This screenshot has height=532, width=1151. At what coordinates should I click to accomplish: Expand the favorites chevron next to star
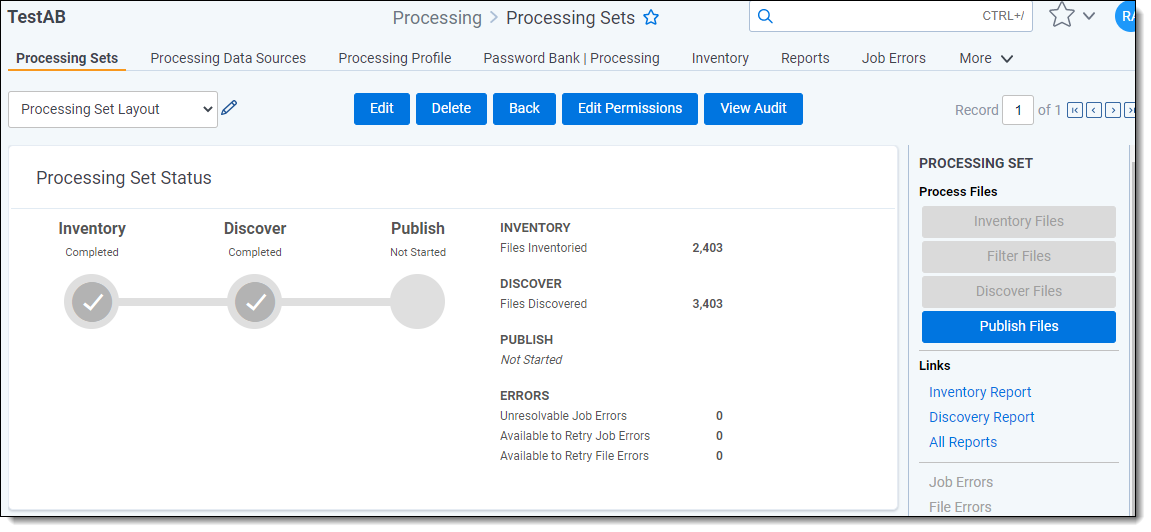(1089, 16)
